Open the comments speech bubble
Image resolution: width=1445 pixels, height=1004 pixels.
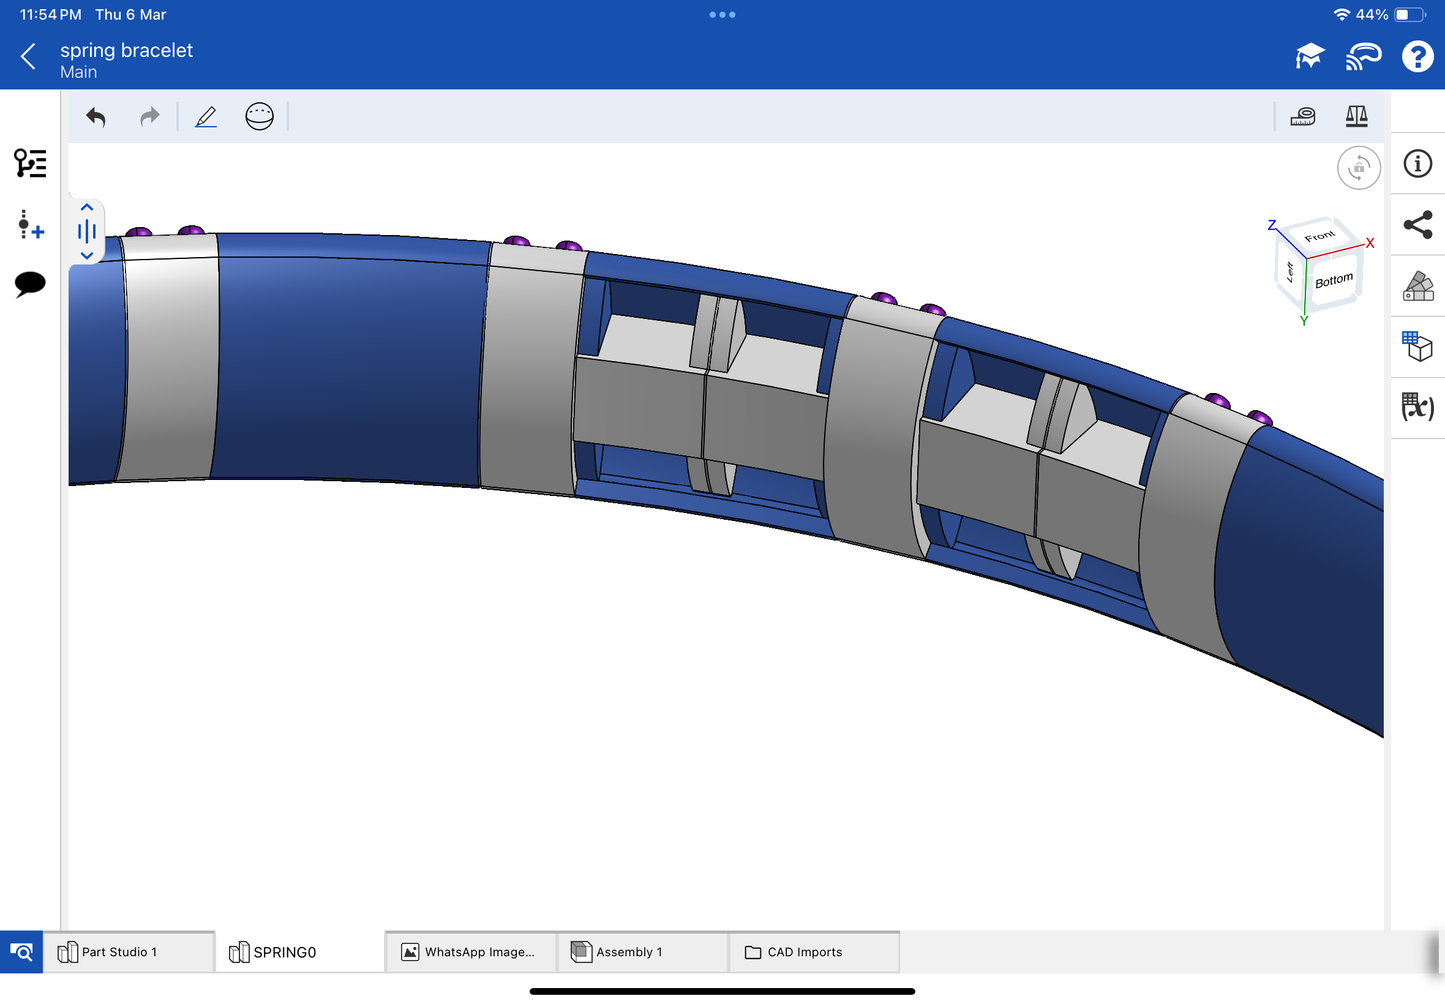coord(30,284)
